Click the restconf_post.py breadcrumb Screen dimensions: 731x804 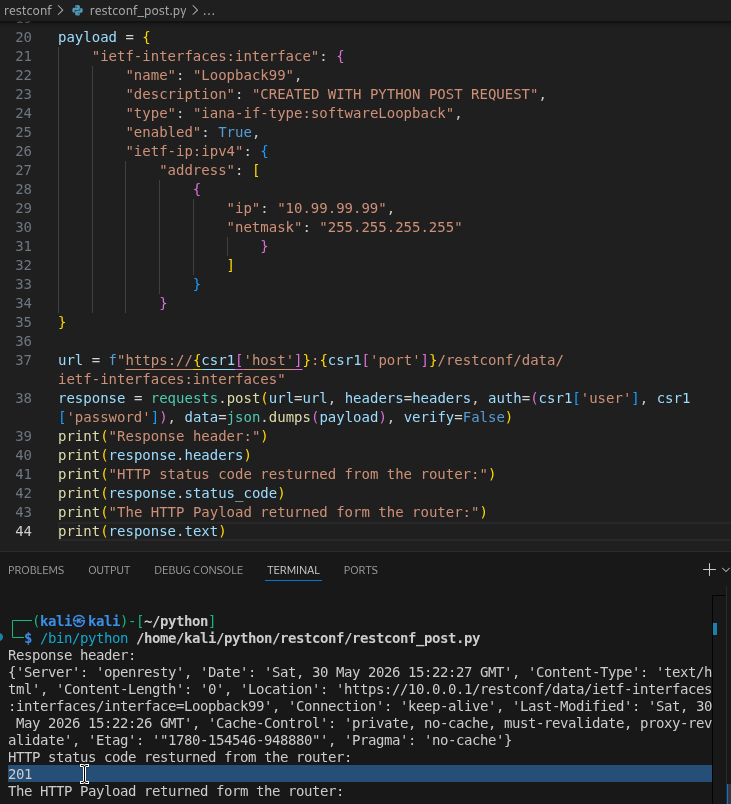coord(138,10)
